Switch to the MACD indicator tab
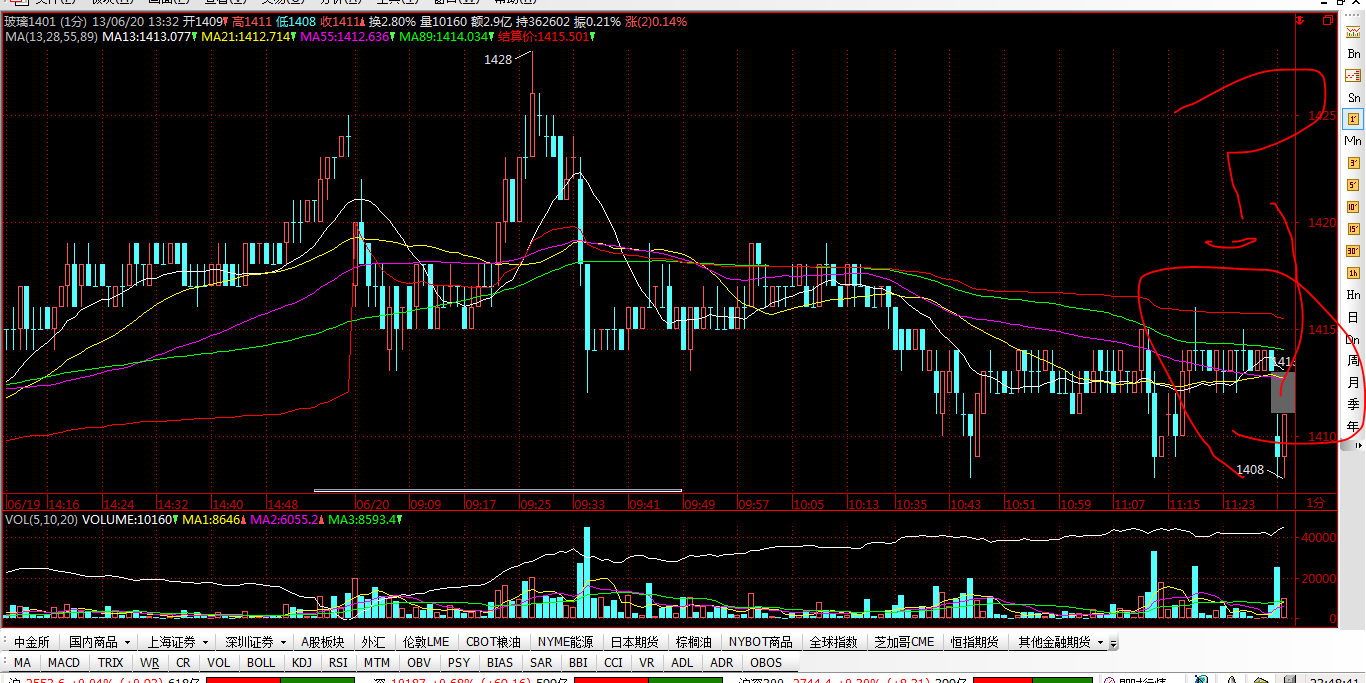Image resolution: width=1366 pixels, height=683 pixels. click(x=64, y=663)
